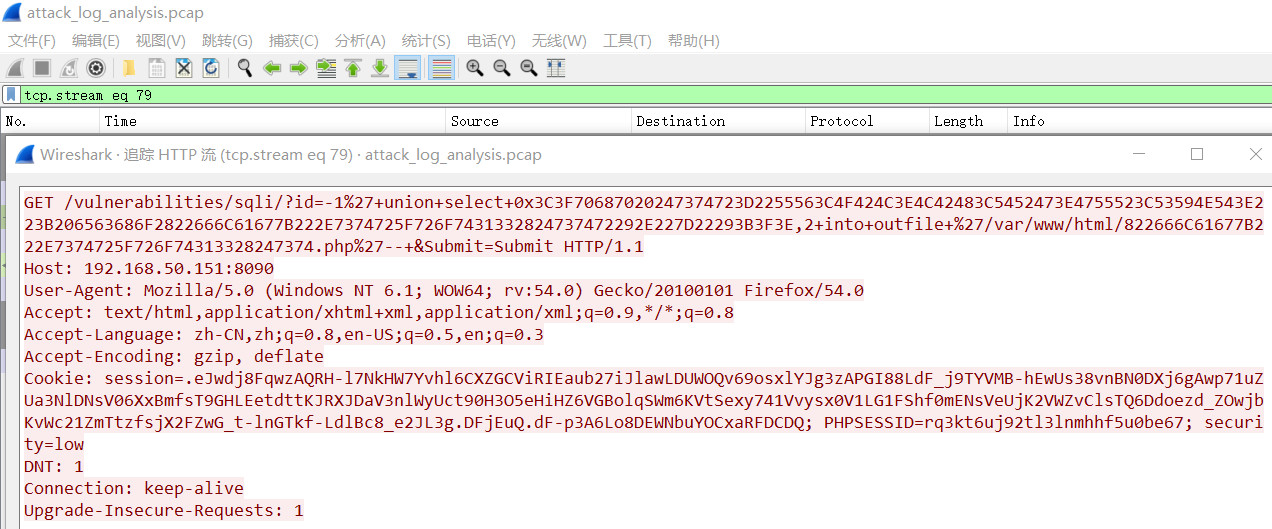This screenshot has height=529, width=1272.
Task: Click the Upgrade-Insecure-Requests: 1 line
Action: [164, 510]
